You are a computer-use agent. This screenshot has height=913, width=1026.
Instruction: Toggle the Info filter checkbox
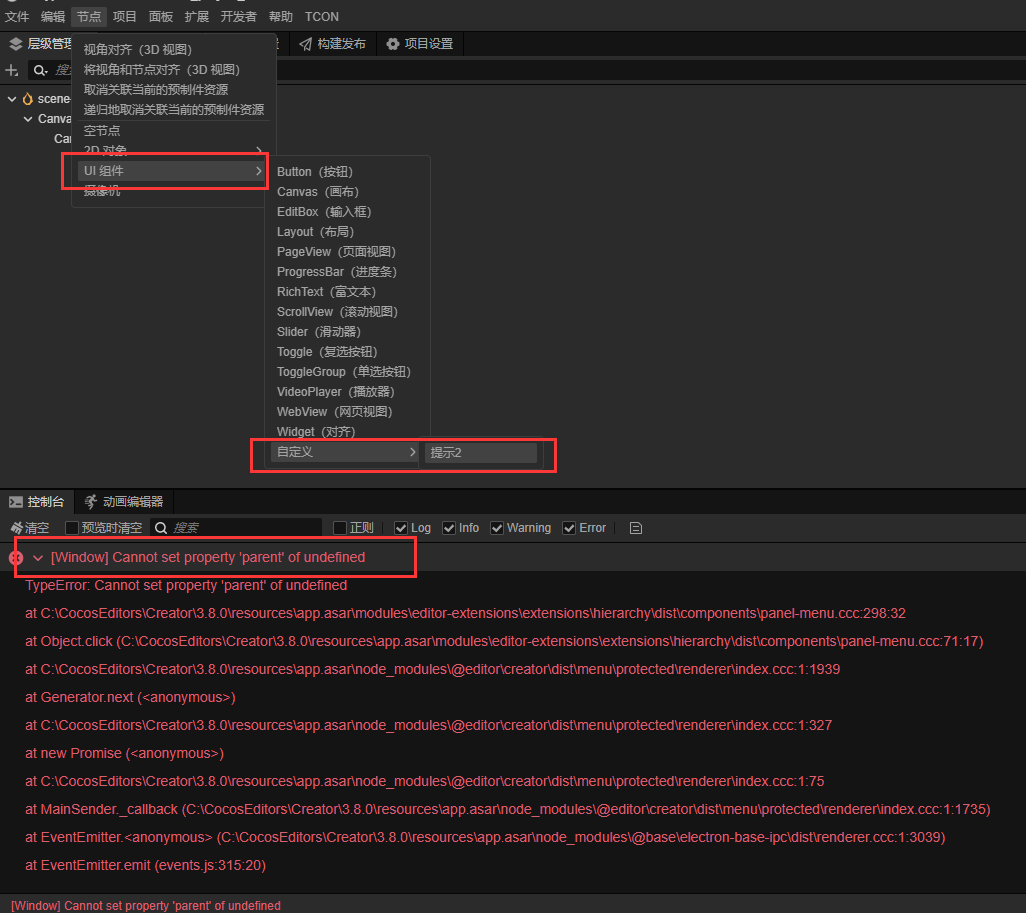pos(449,528)
